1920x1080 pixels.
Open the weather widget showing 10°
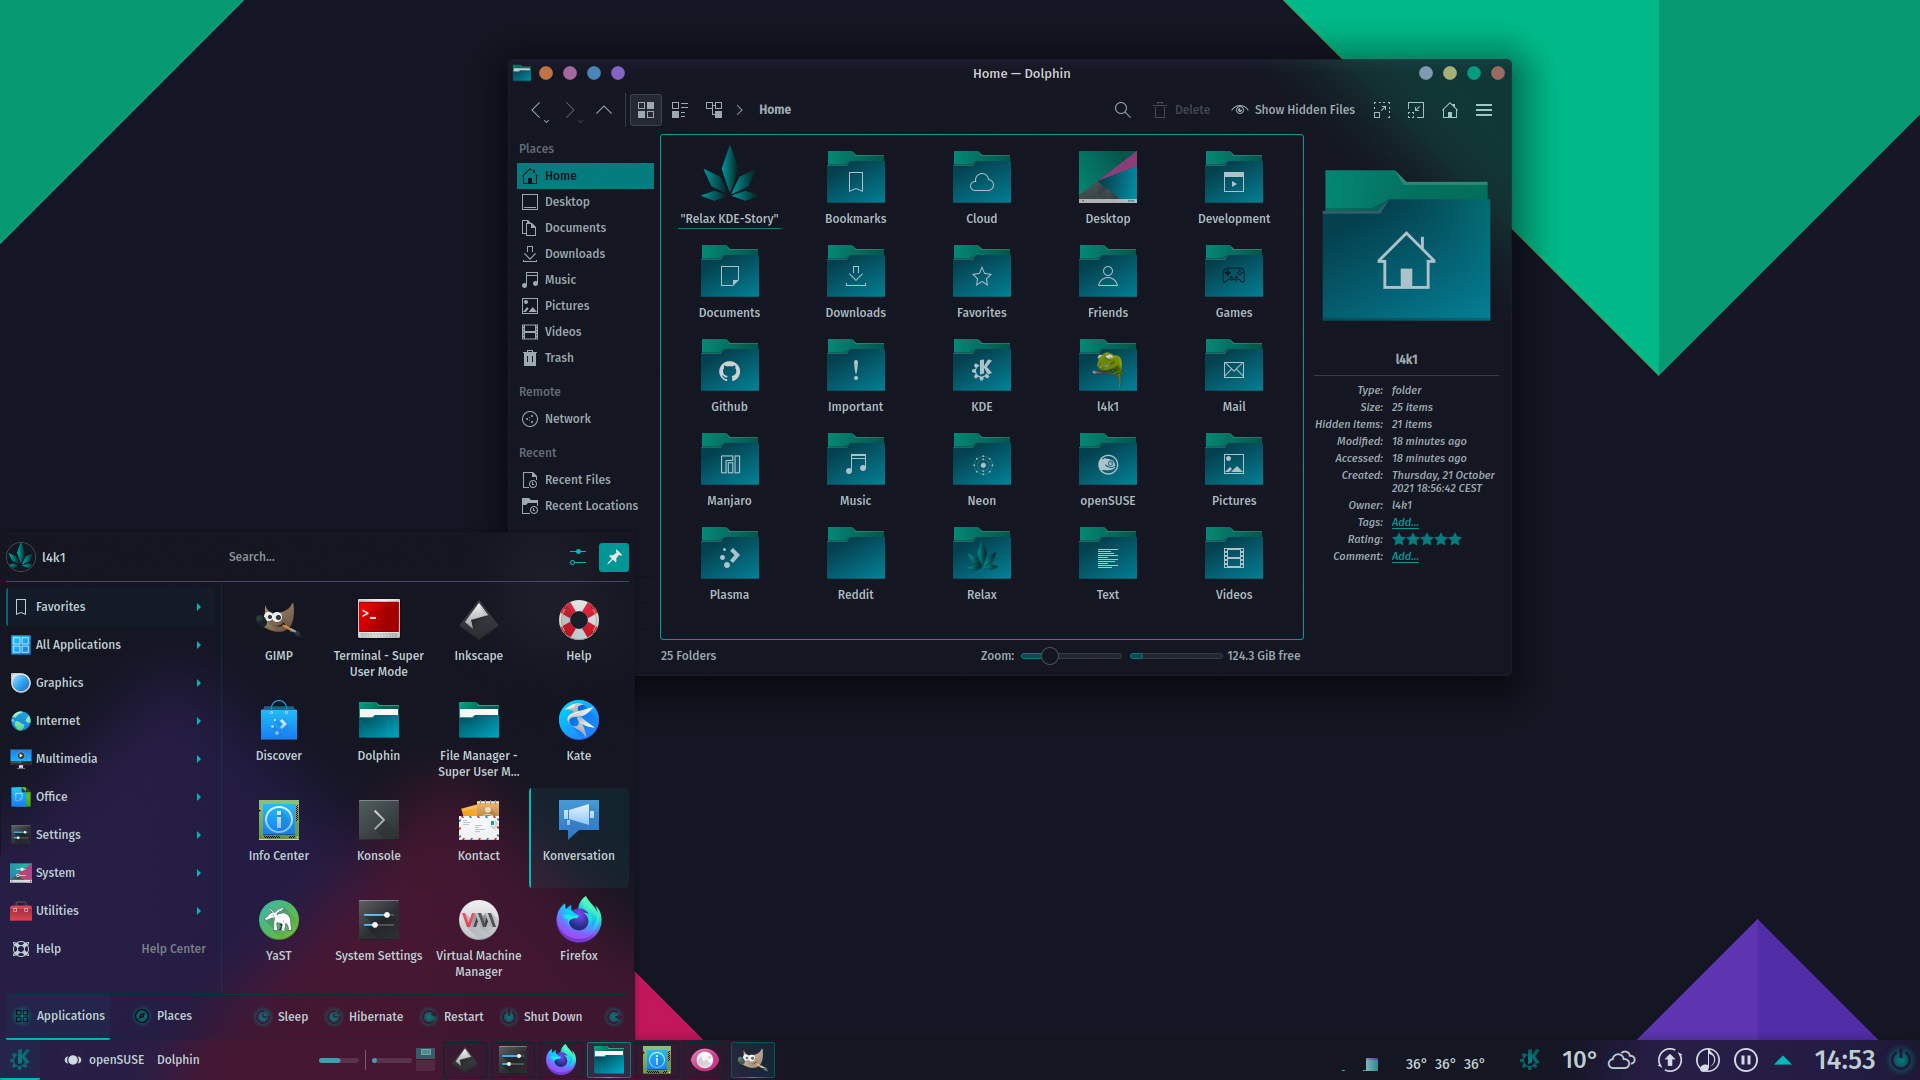(x=1598, y=1060)
